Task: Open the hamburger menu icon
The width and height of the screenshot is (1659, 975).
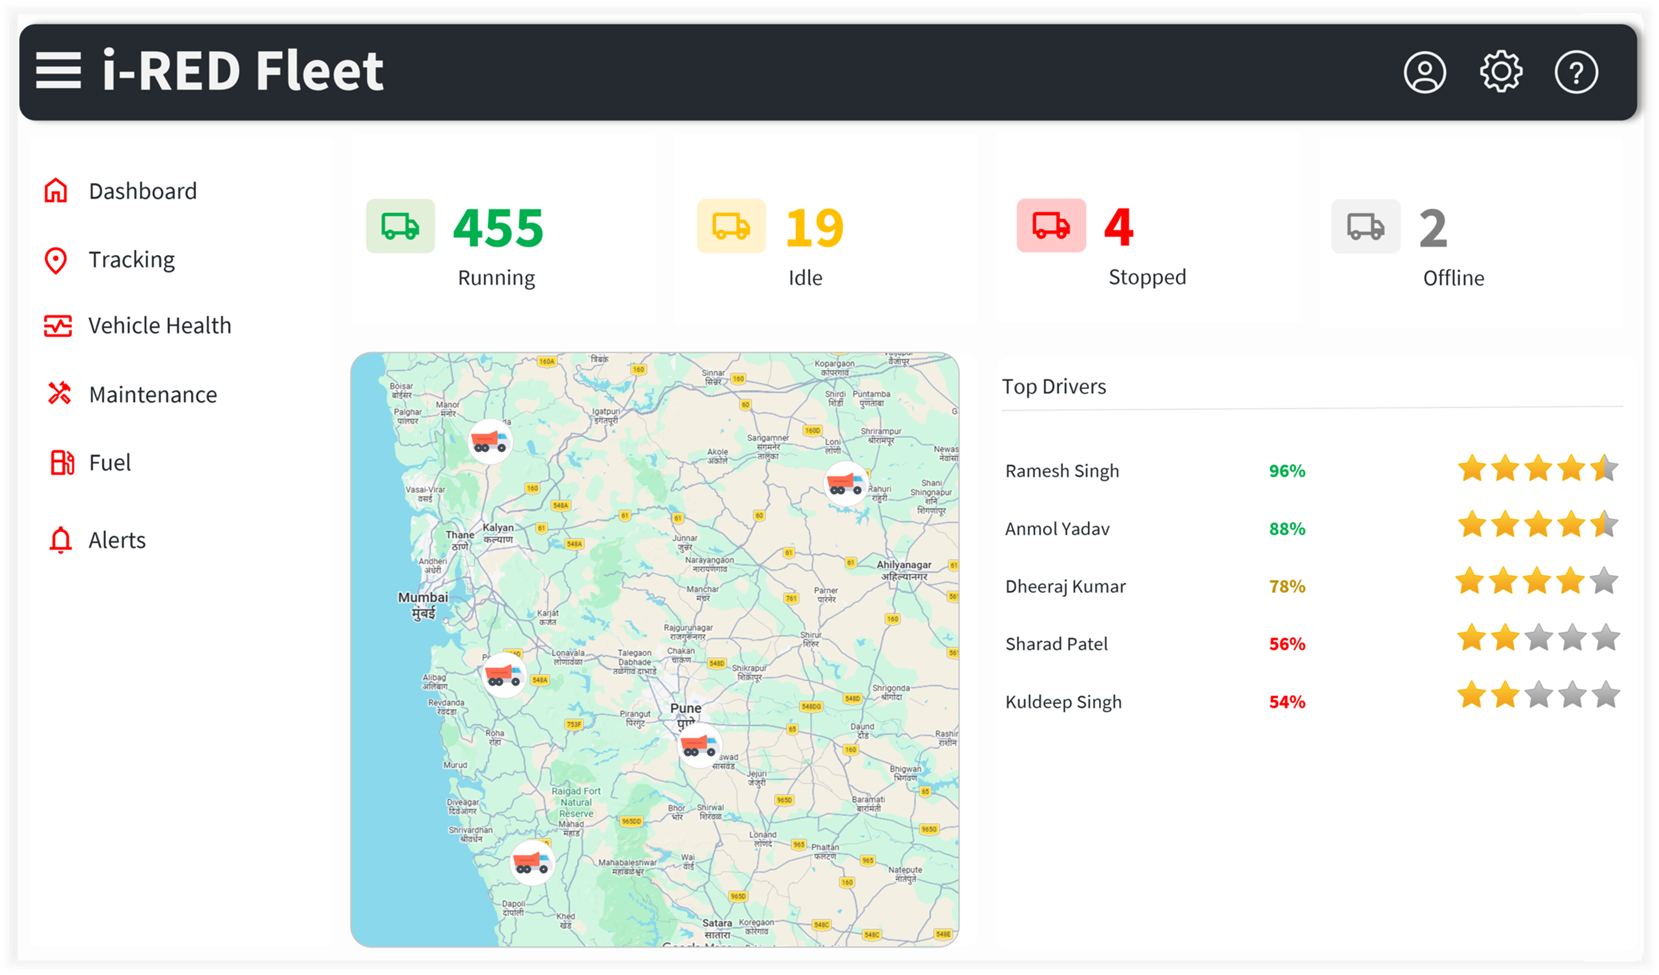Action: click(59, 71)
